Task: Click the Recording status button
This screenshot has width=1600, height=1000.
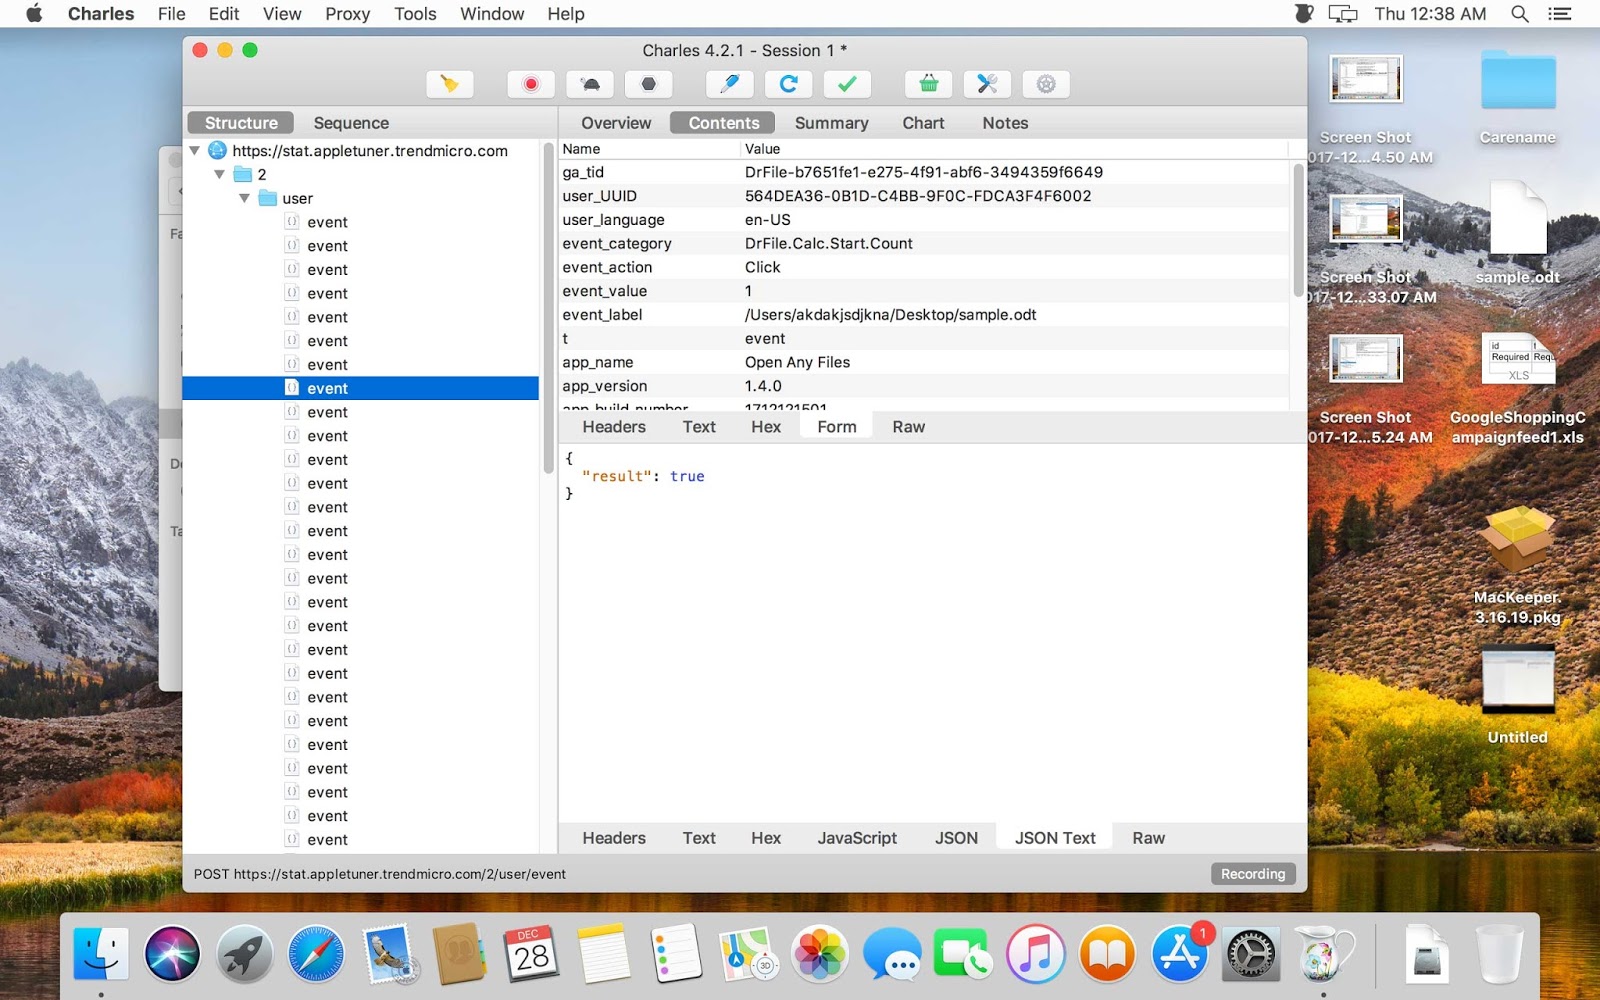Action: (1253, 874)
